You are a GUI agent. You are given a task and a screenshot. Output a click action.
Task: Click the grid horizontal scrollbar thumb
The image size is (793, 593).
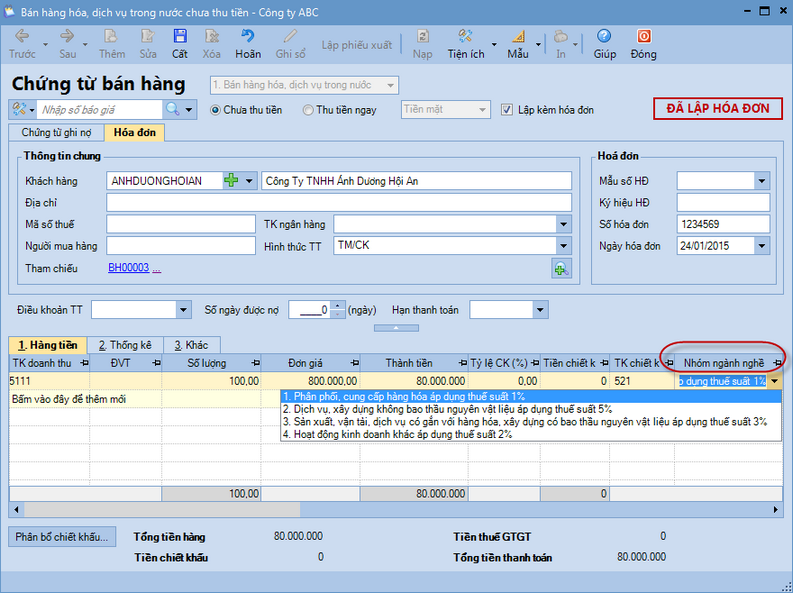click(x=162, y=510)
